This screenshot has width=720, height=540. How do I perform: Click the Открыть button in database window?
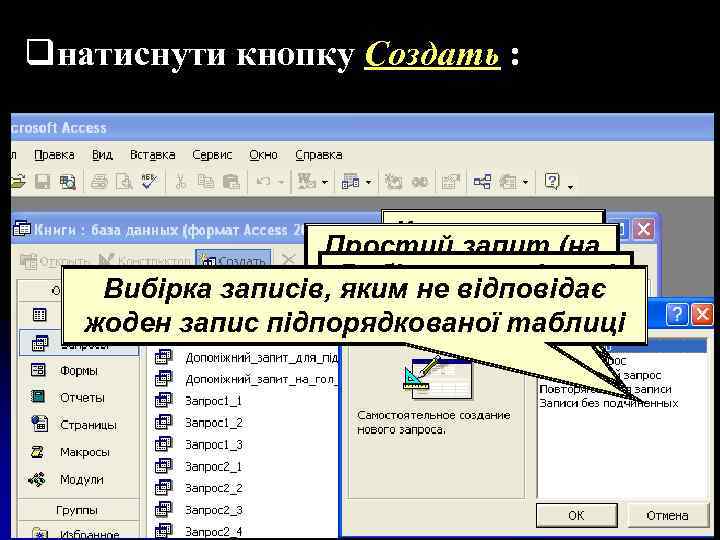[55, 260]
